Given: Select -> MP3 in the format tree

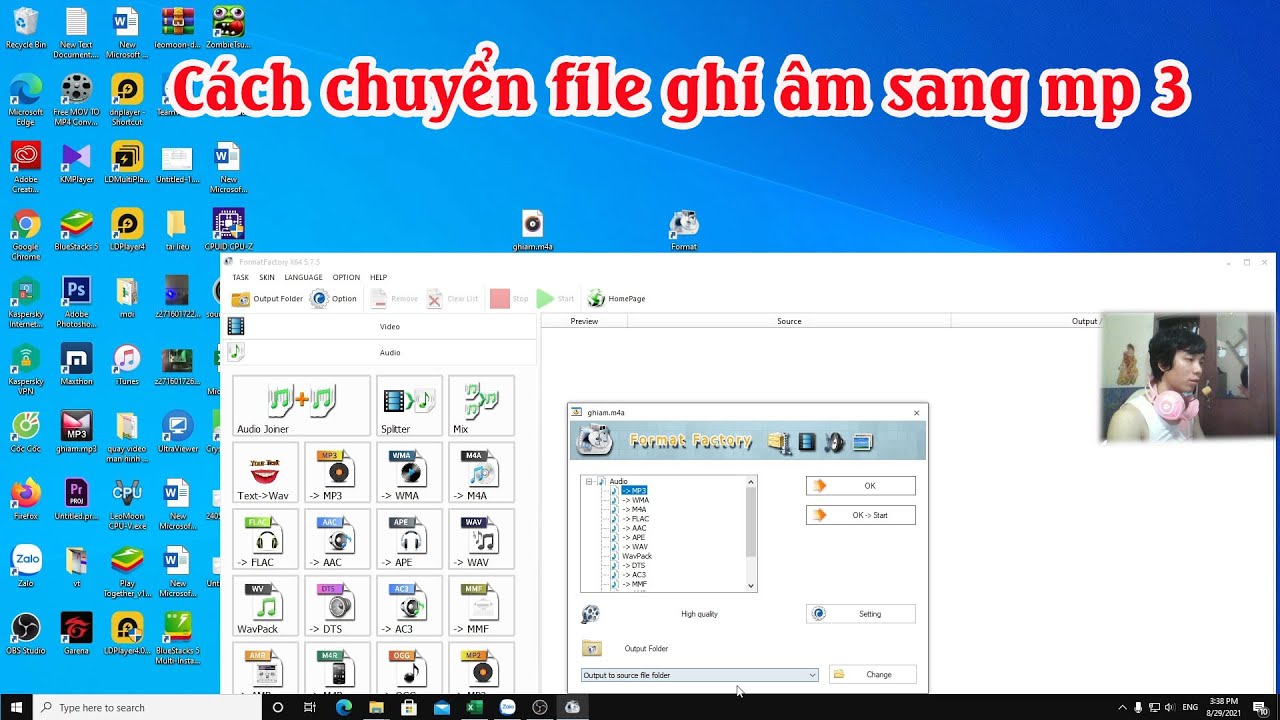Looking at the screenshot, I should (634, 491).
